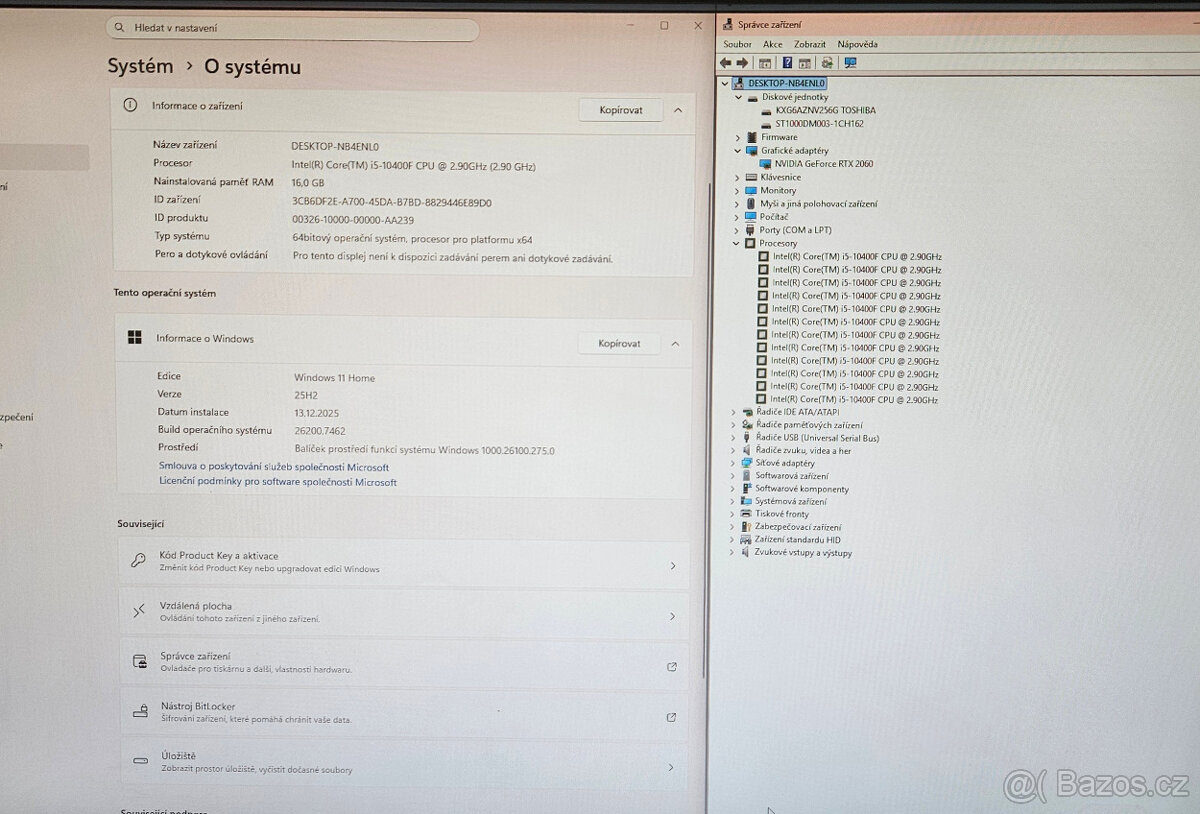The image size is (1200, 814).
Task: Open Help using the "?" toolbar icon
Action: click(x=787, y=62)
